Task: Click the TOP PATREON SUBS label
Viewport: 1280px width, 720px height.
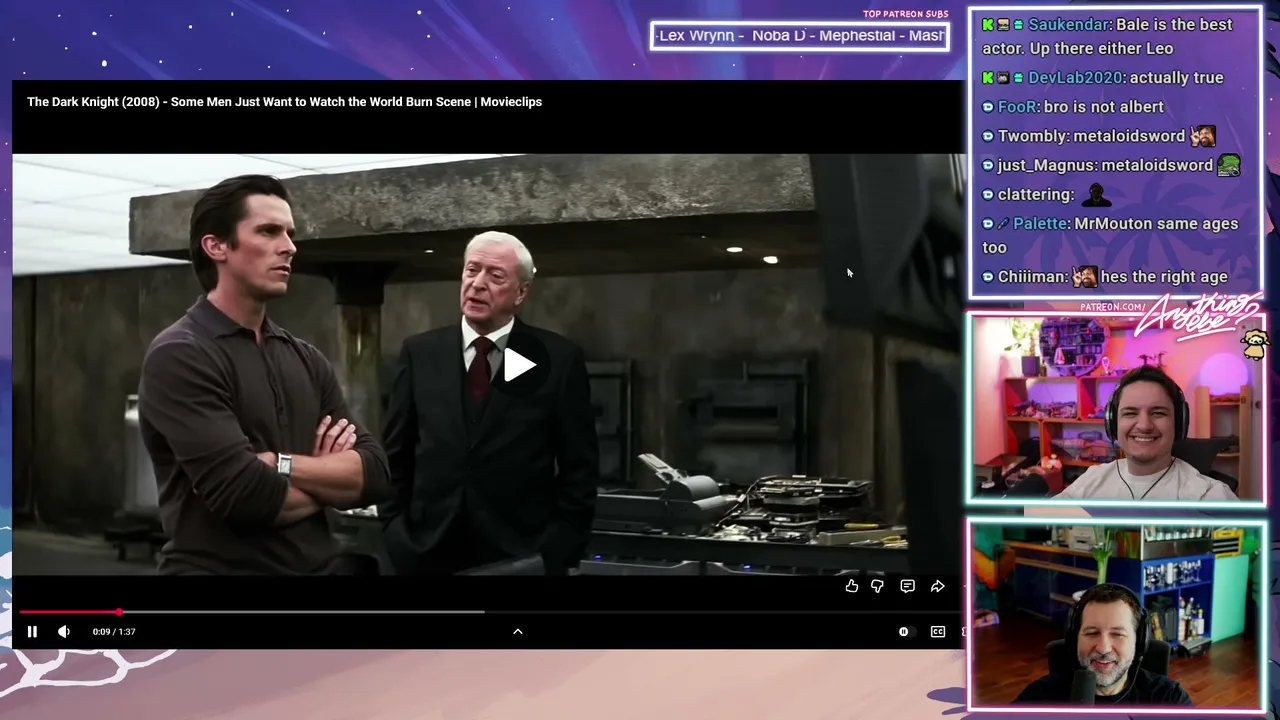Action: pyautogui.click(x=905, y=14)
